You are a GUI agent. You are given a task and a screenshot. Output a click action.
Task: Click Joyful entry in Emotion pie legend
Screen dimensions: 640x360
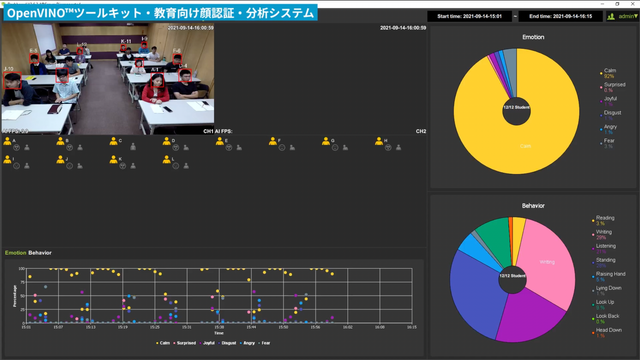pos(608,101)
